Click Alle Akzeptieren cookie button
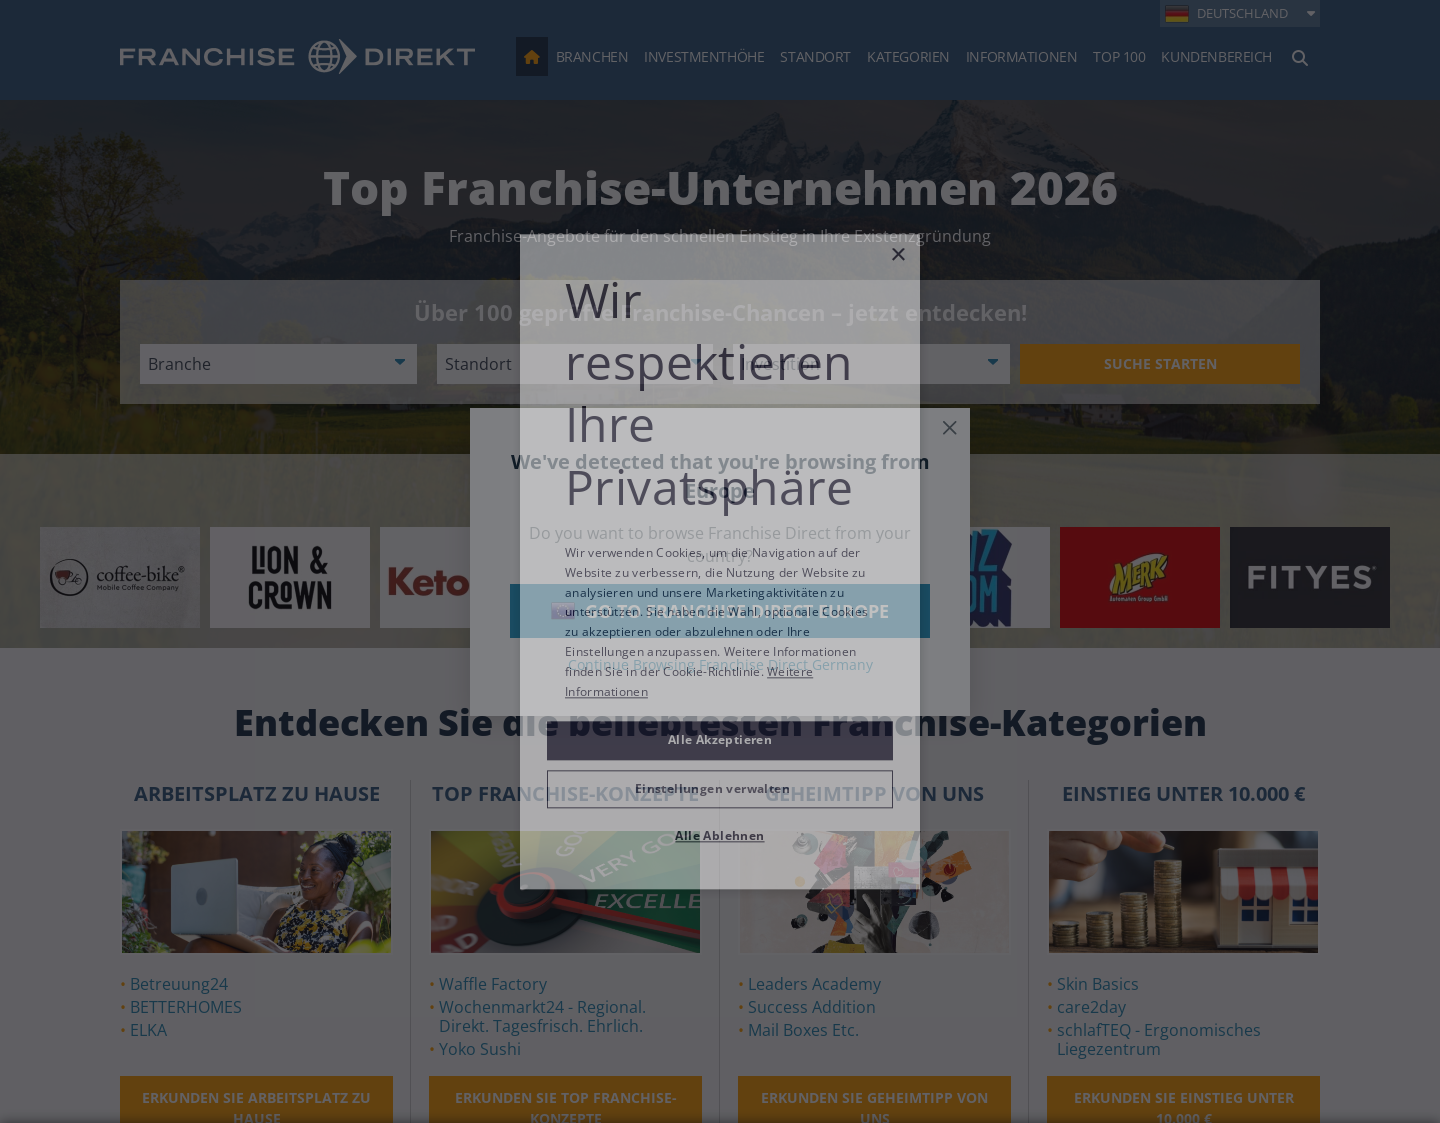The image size is (1440, 1123). [x=720, y=740]
